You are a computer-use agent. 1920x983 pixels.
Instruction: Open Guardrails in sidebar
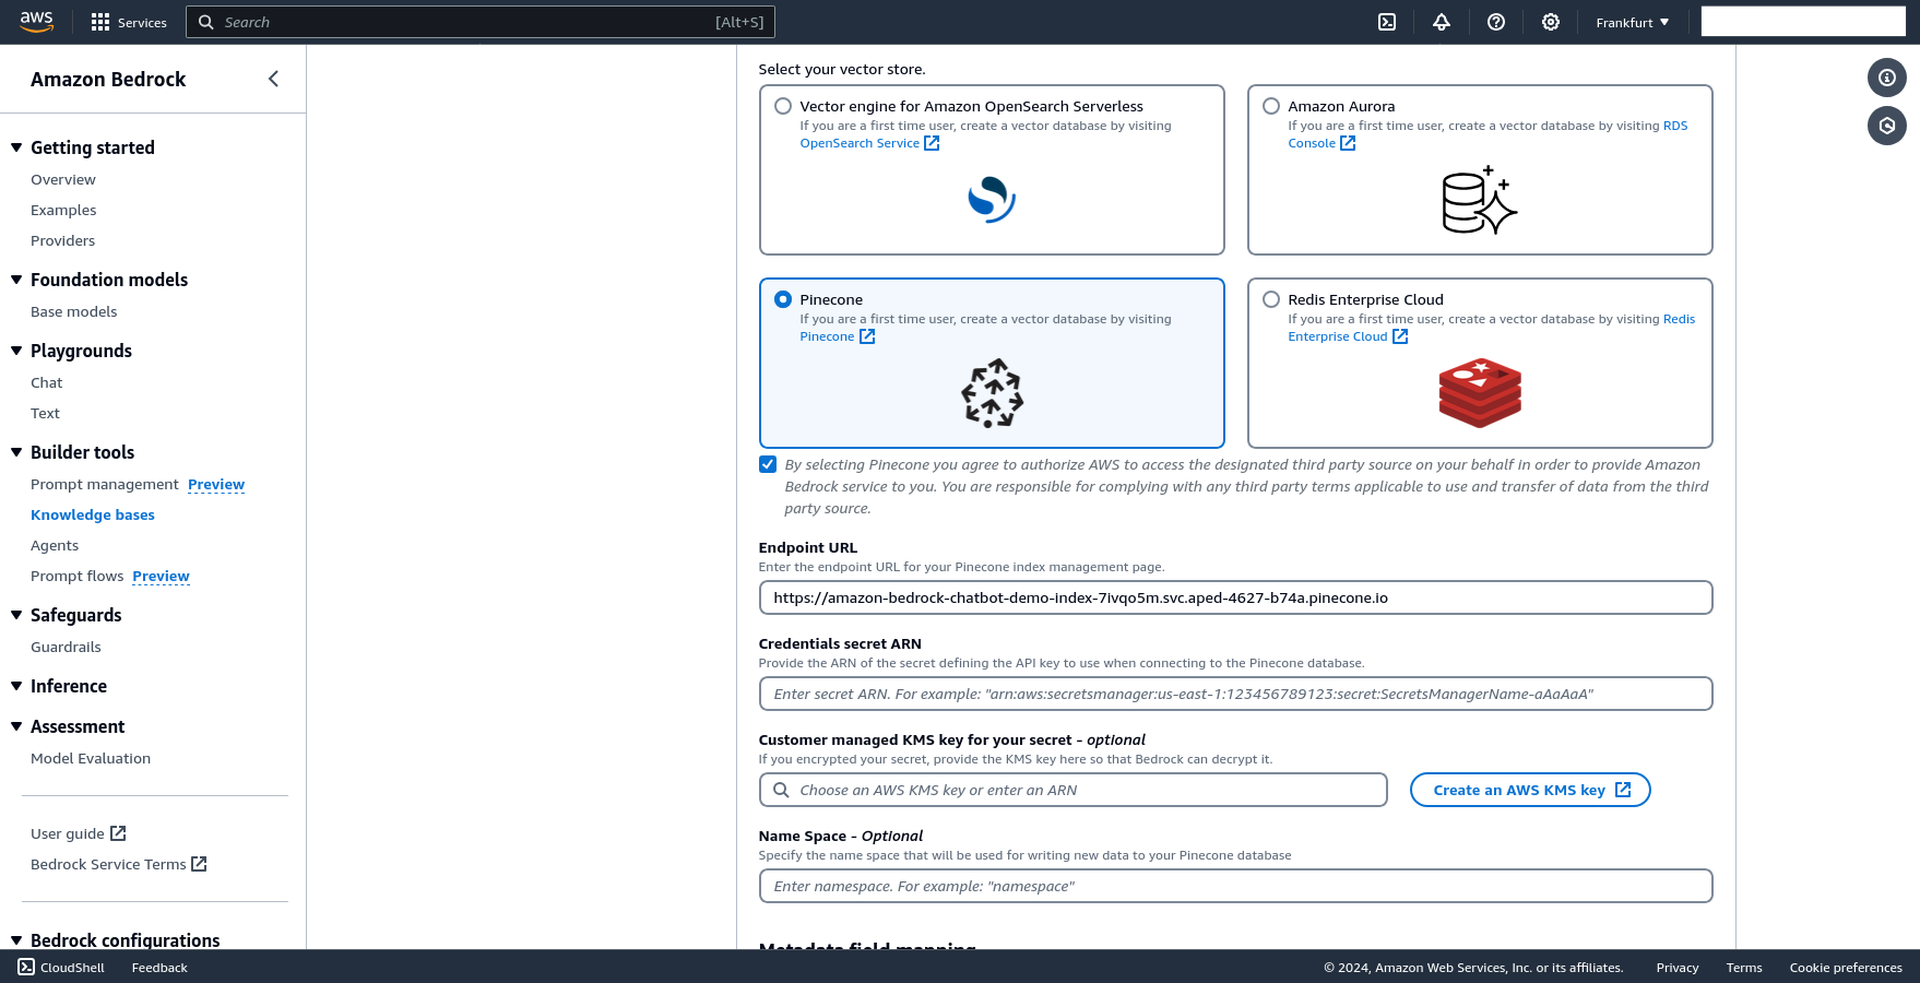click(x=66, y=647)
